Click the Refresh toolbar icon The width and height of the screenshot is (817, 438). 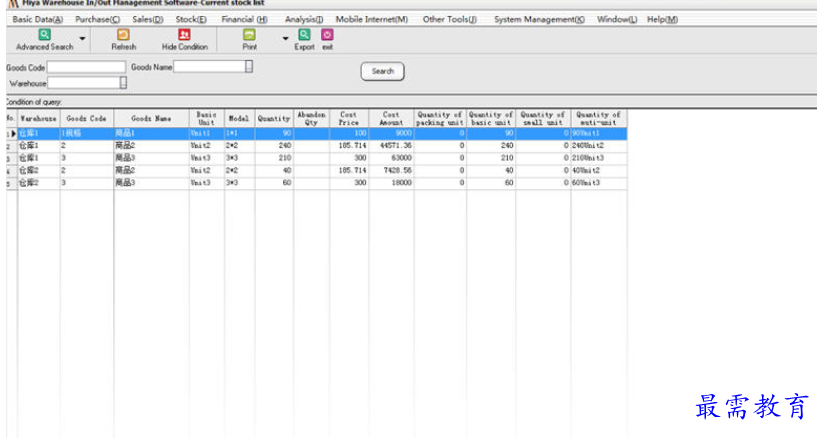click(123, 35)
